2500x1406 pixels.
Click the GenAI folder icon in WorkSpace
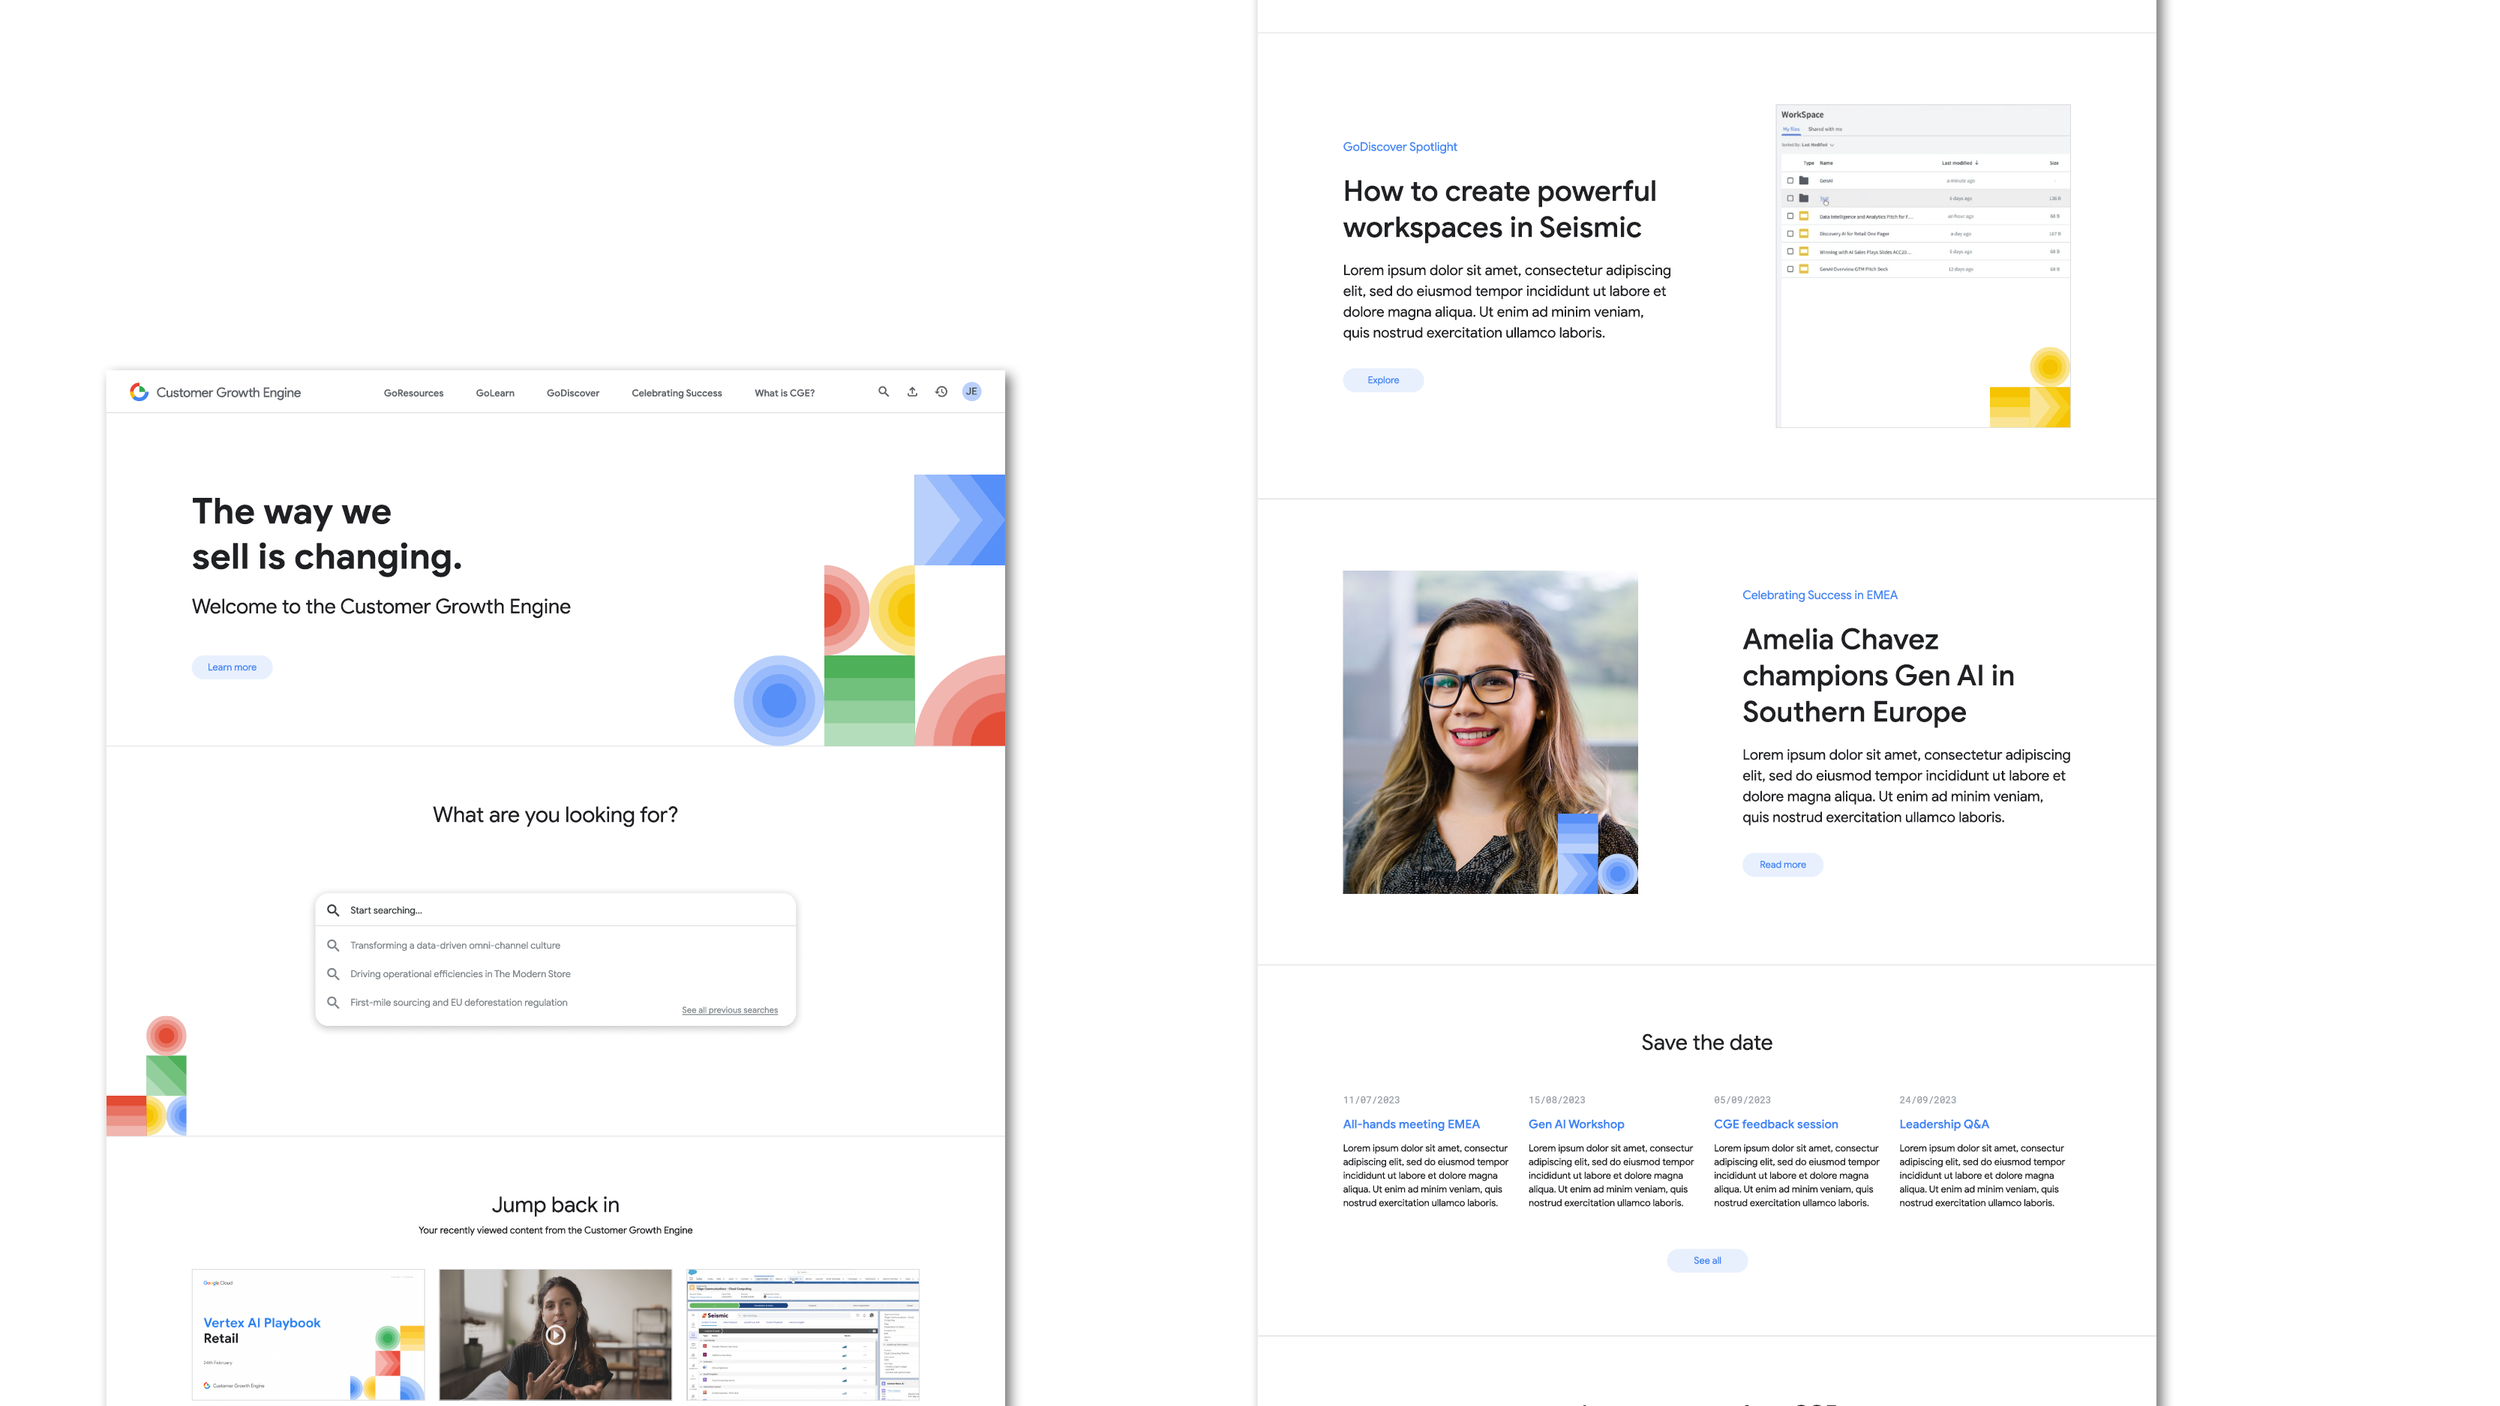point(1804,181)
